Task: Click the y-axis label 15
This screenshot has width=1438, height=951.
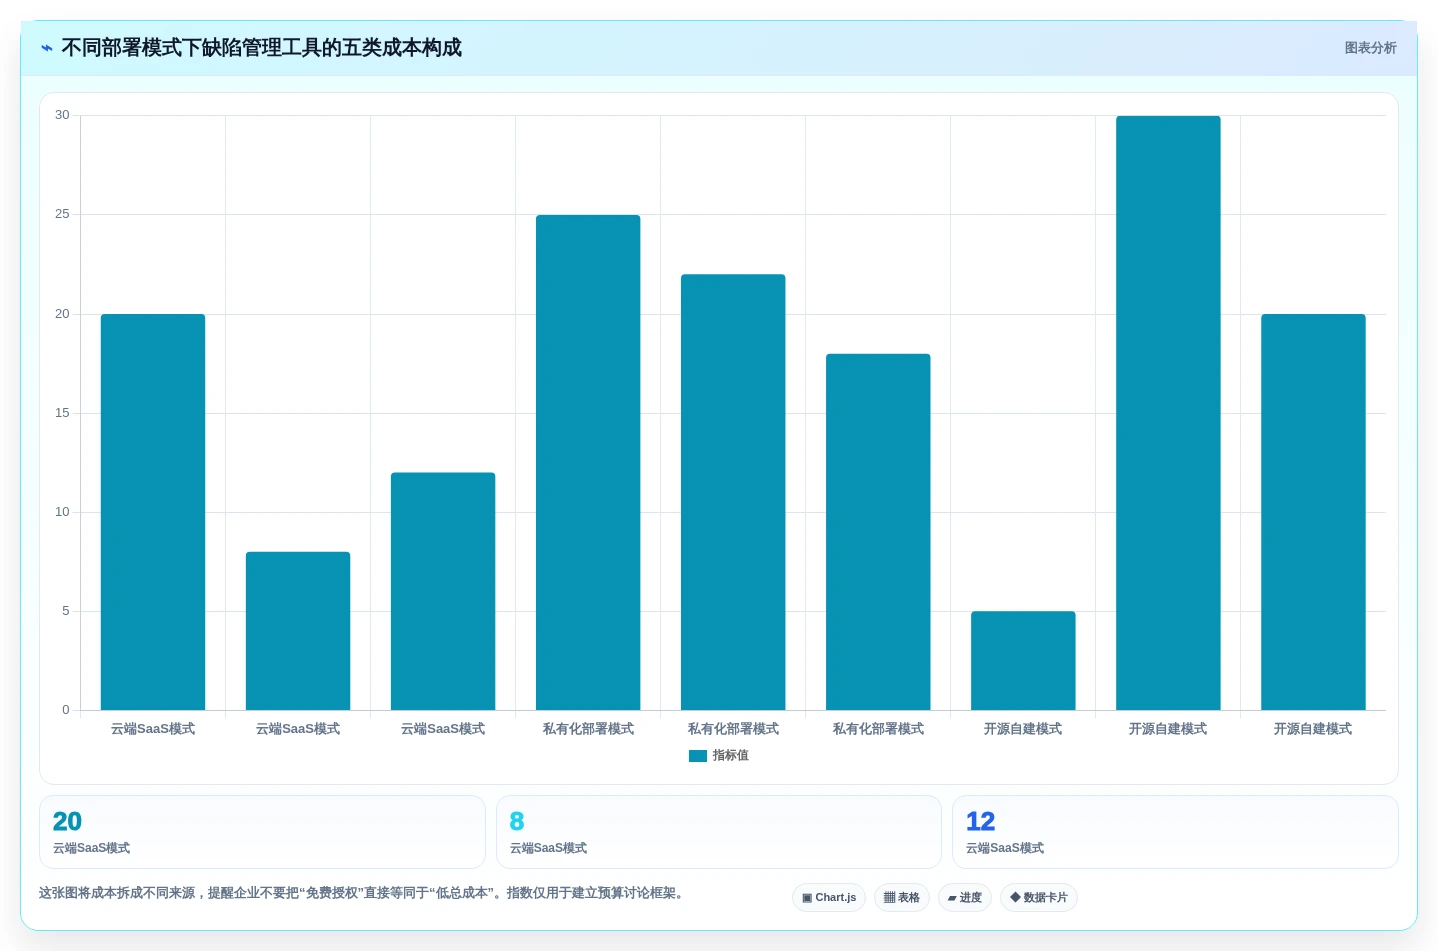Action: tap(62, 413)
